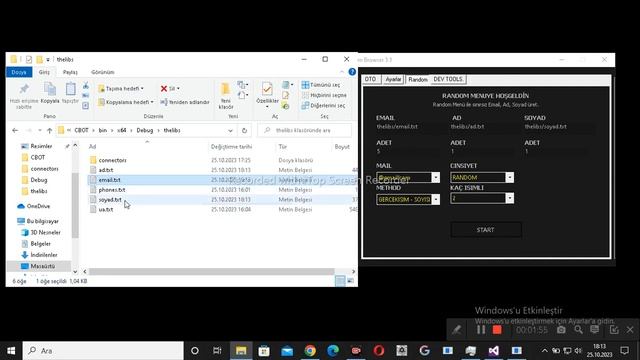Open Google Chrome from the taskbar
640x360 pixels.
pyautogui.click(x=310, y=351)
